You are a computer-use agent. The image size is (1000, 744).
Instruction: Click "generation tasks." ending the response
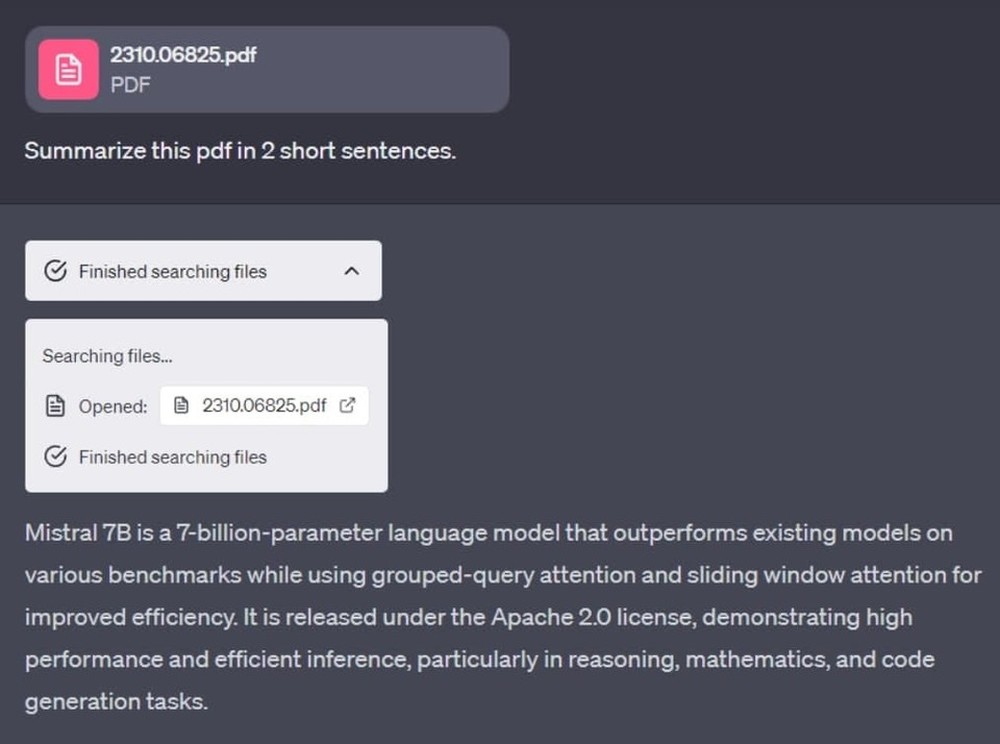pyautogui.click(x=116, y=701)
